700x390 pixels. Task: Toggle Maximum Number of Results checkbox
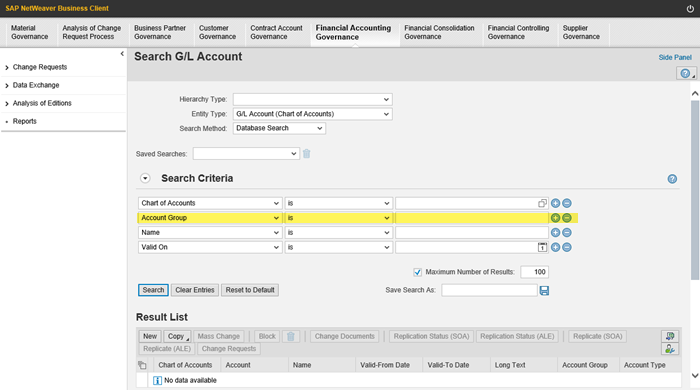click(417, 272)
